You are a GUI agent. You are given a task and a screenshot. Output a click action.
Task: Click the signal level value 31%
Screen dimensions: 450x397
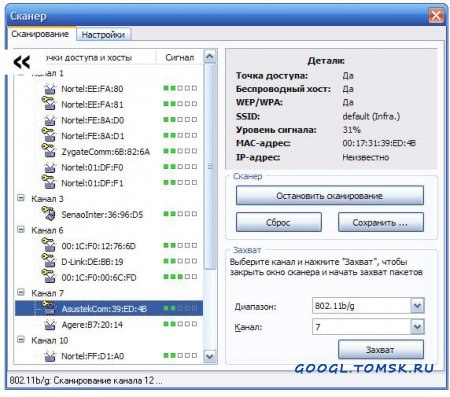351,130
